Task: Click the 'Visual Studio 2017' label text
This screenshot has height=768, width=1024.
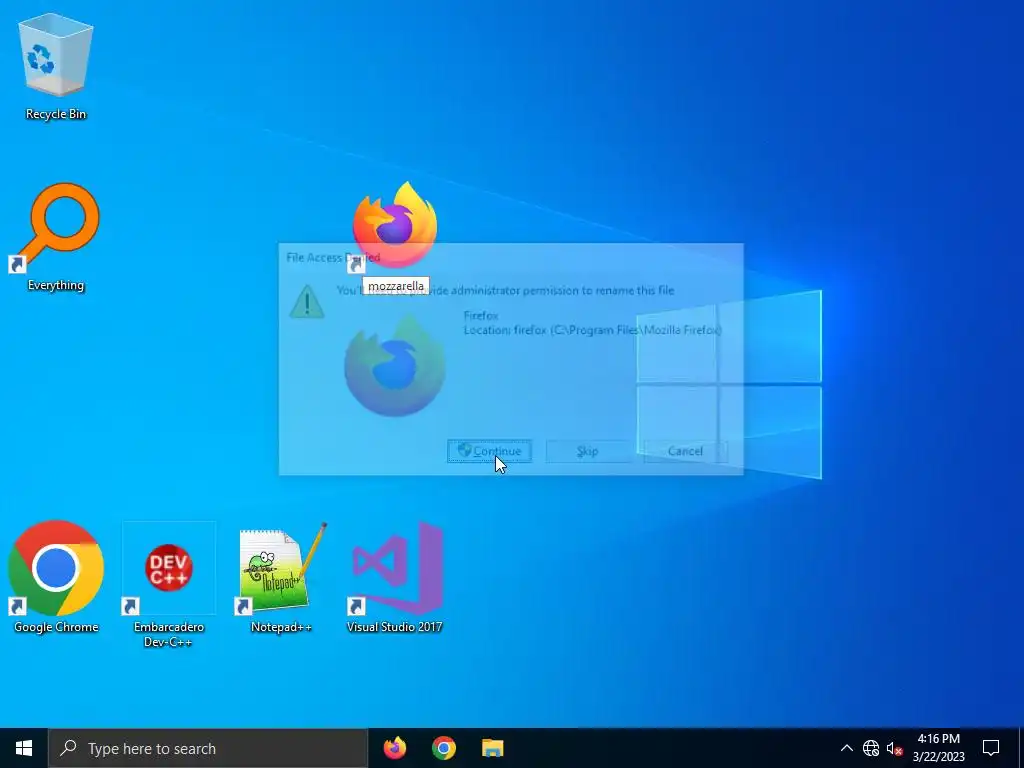Action: [x=394, y=627]
